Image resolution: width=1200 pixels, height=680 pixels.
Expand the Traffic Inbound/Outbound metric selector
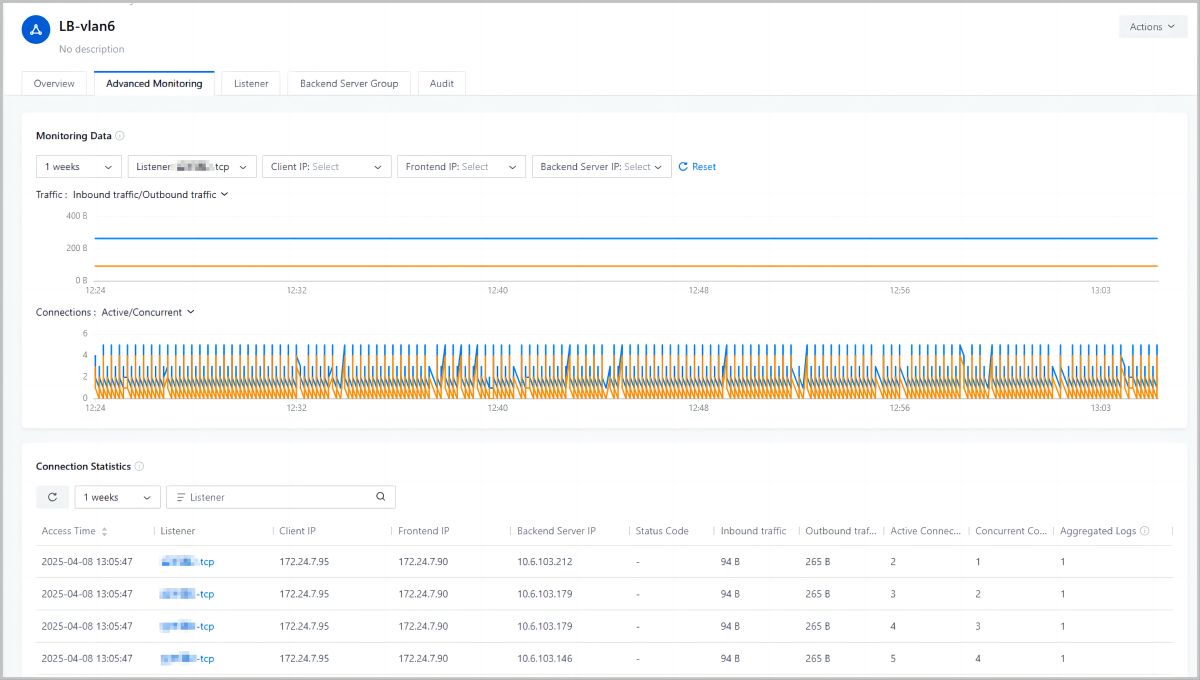tap(150, 195)
